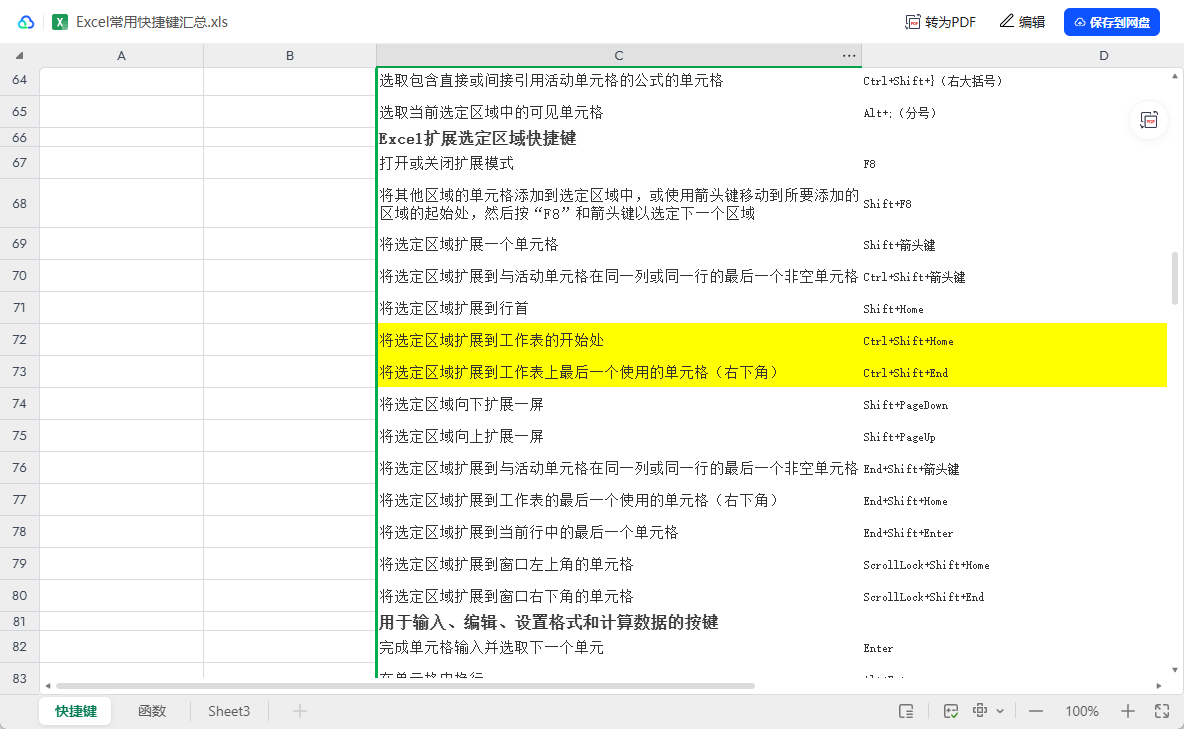This screenshot has width=1184, height=729.
Task: Select the 快捷键 sheet tab
Action: point(76,711)
